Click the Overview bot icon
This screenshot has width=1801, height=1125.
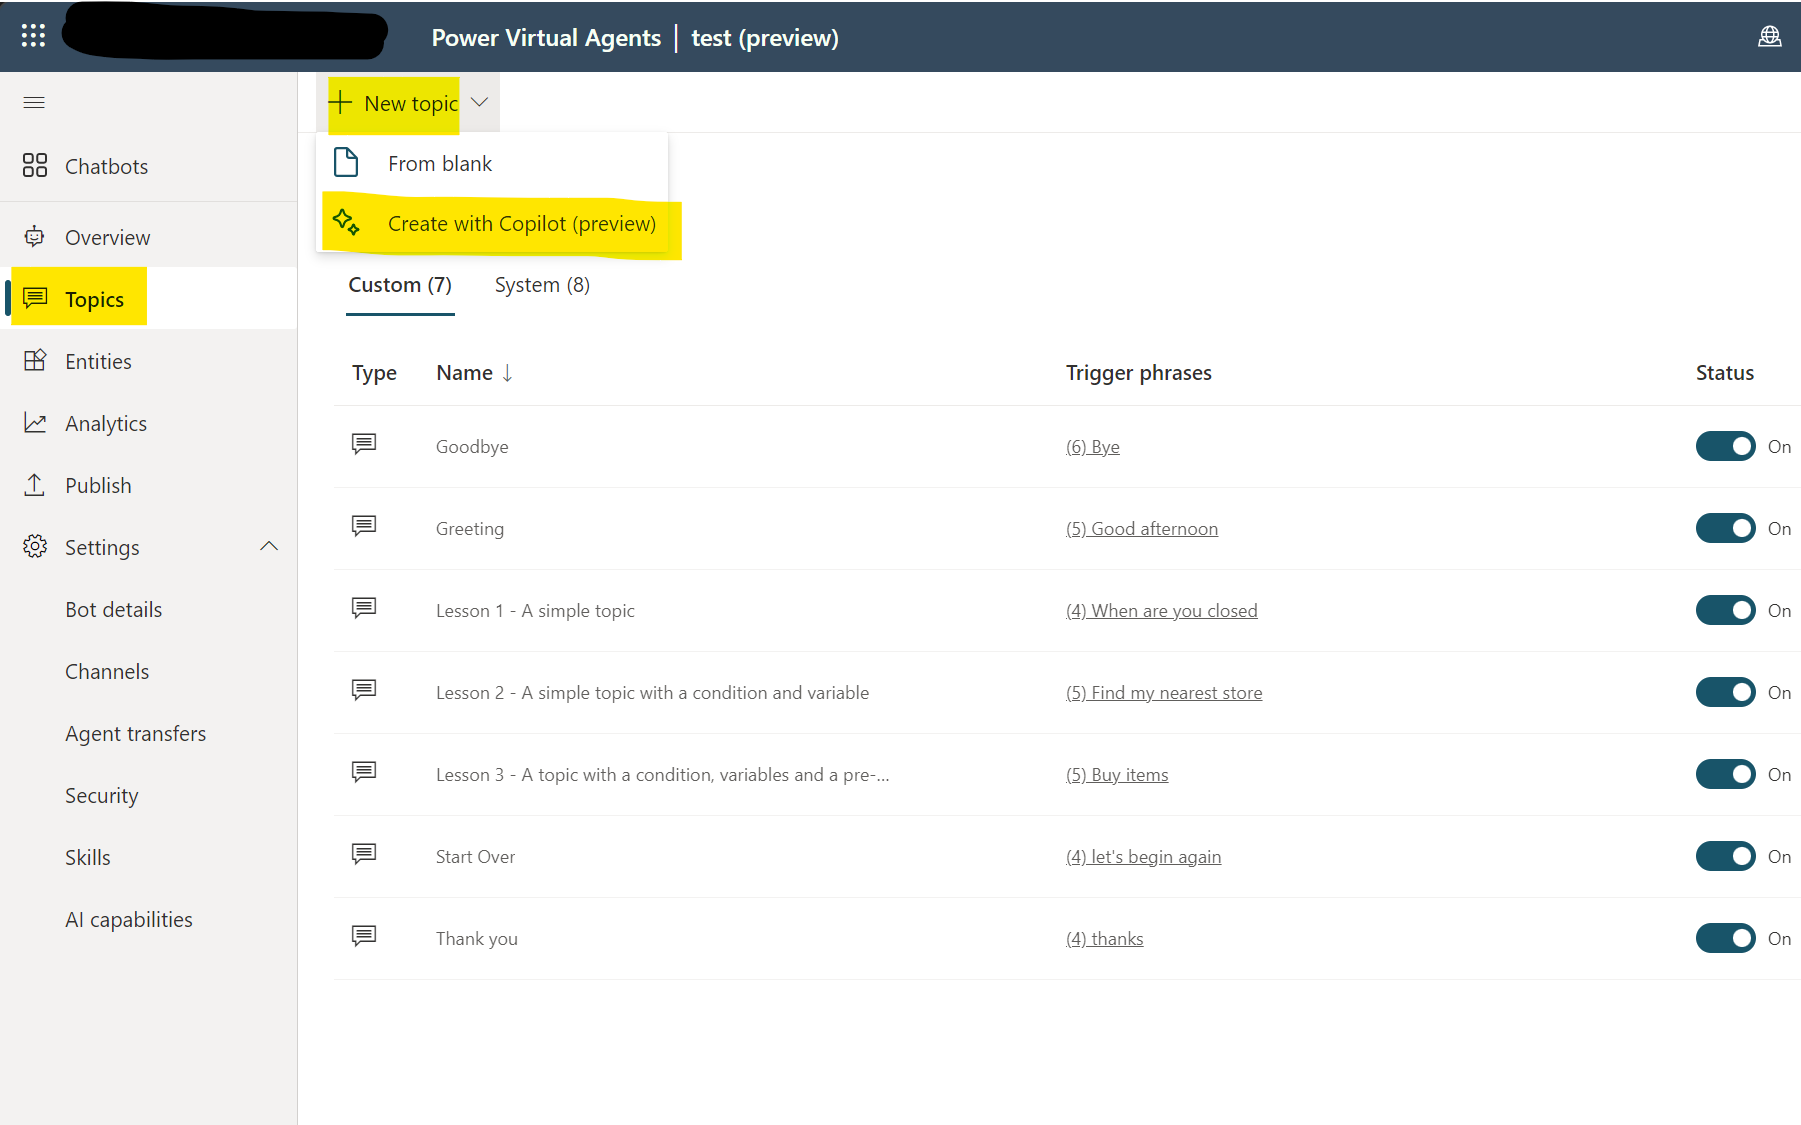coord(35,237)
